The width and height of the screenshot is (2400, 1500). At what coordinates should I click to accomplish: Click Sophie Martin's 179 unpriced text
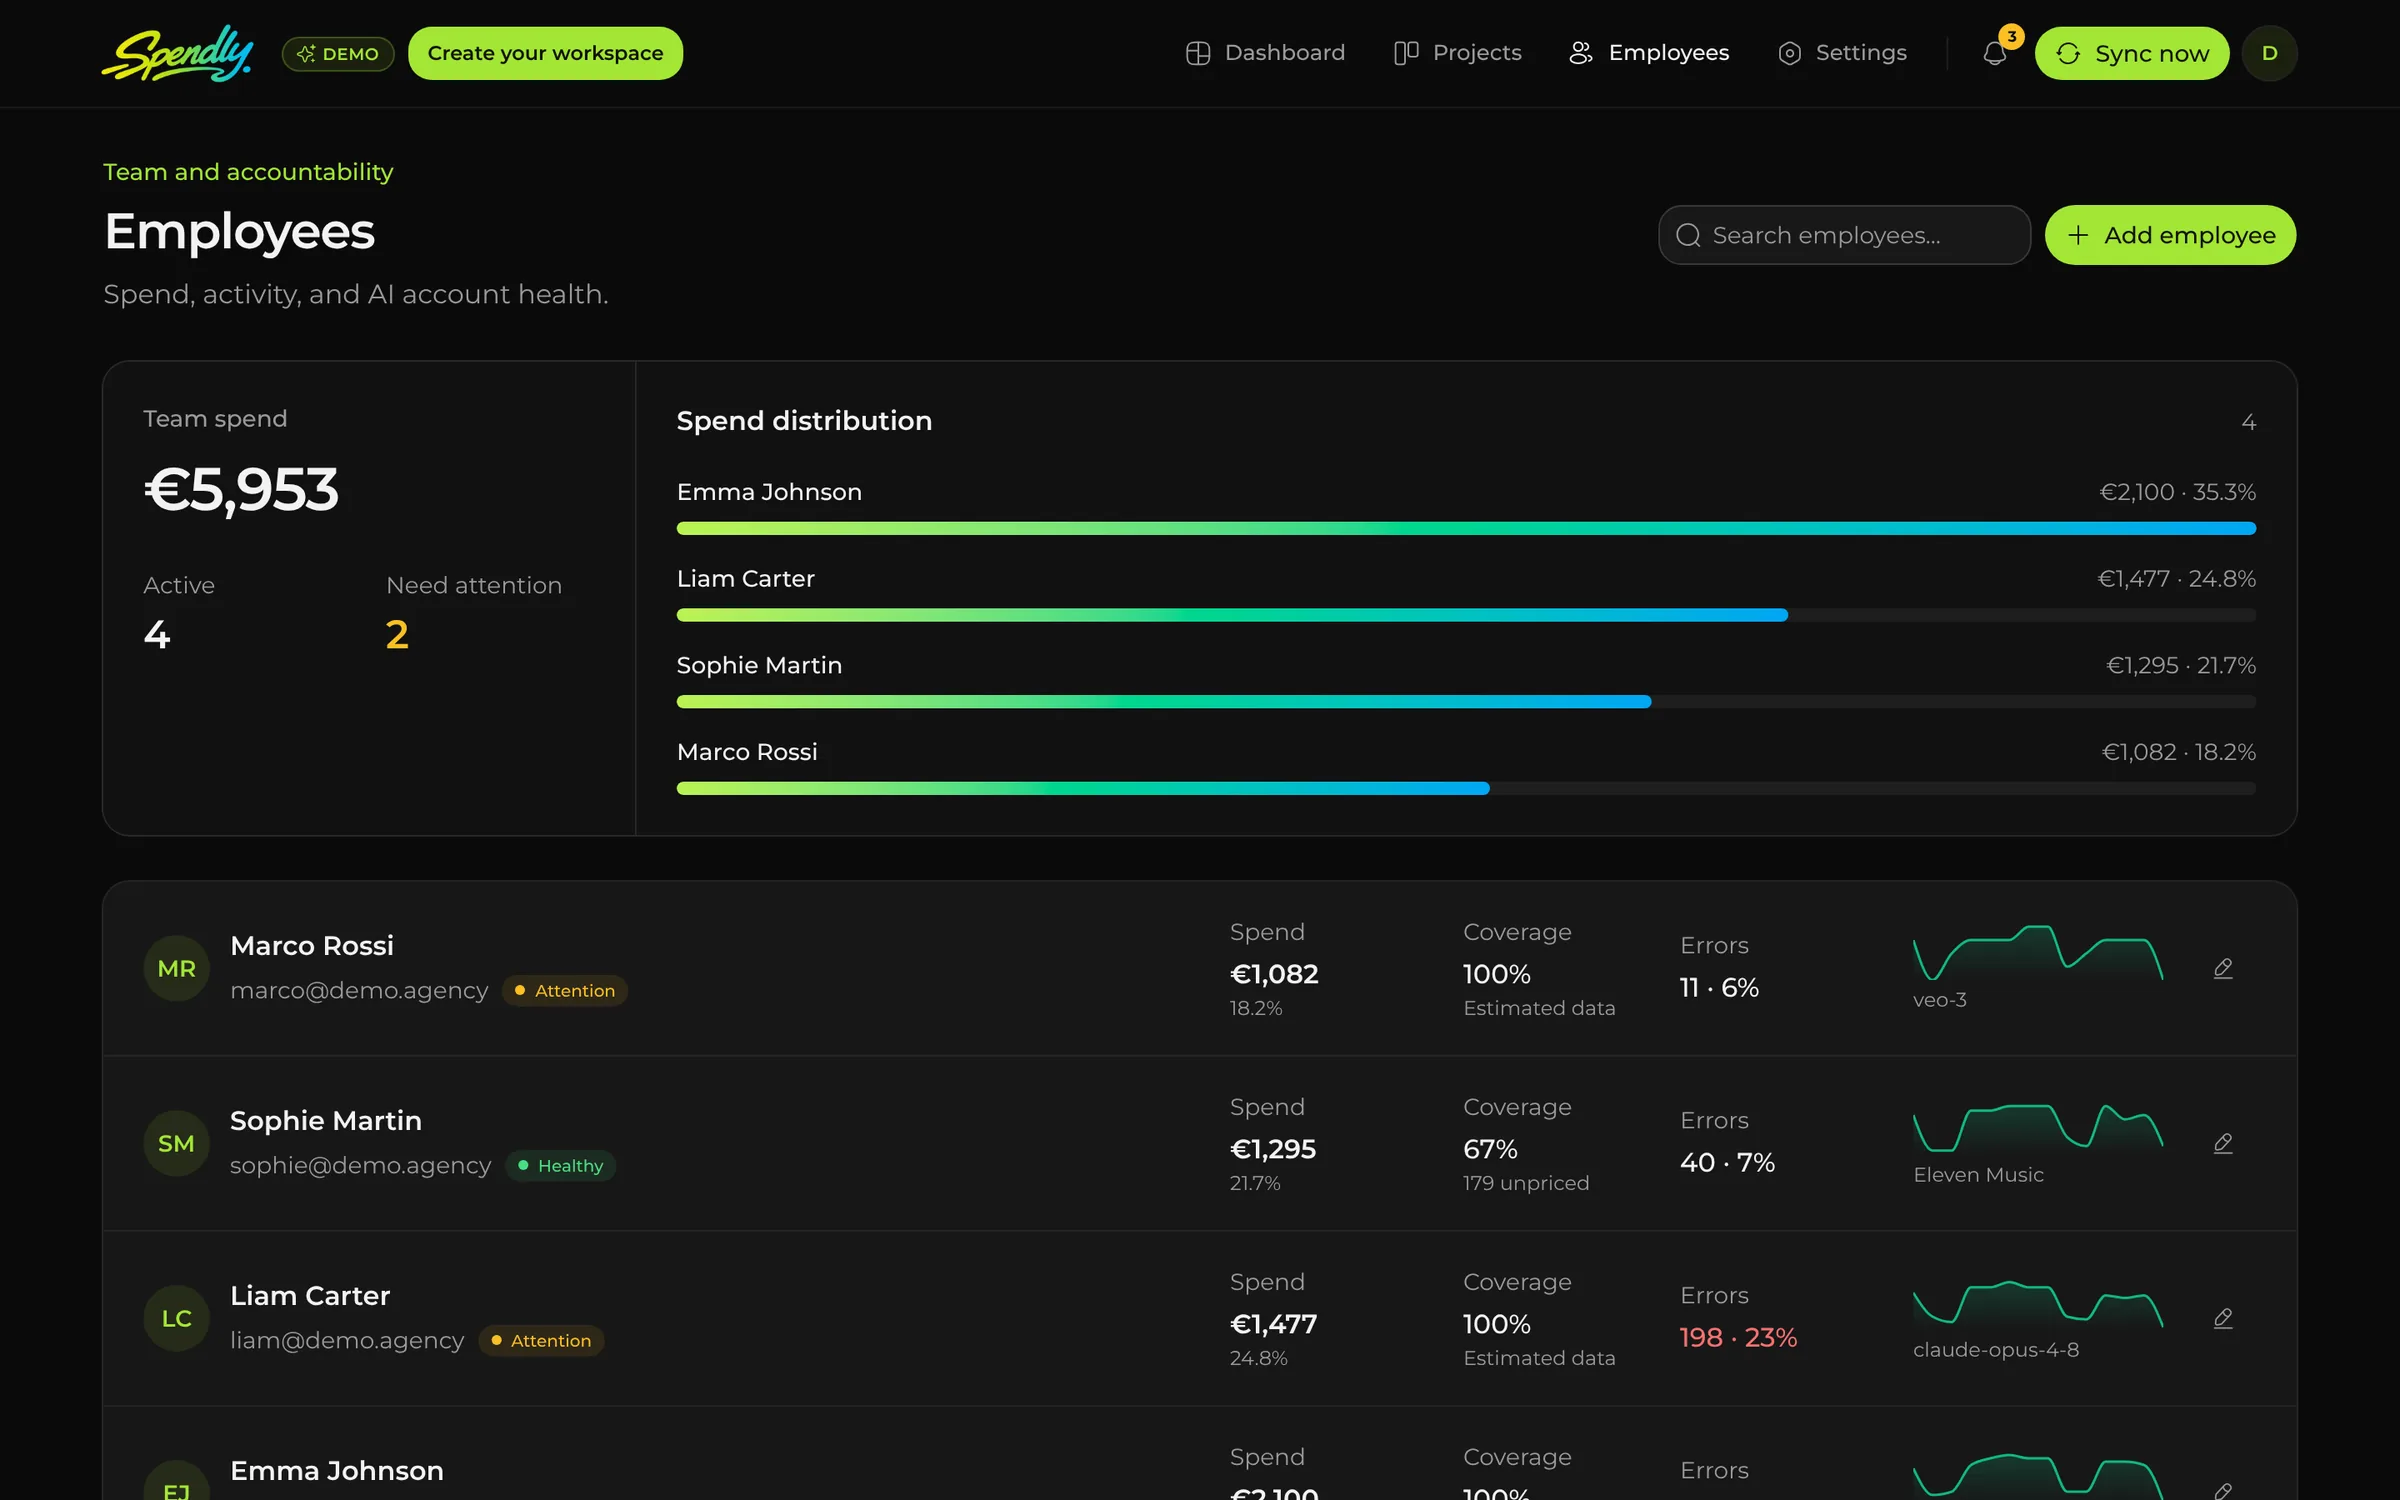(x=1526, y=1183)
